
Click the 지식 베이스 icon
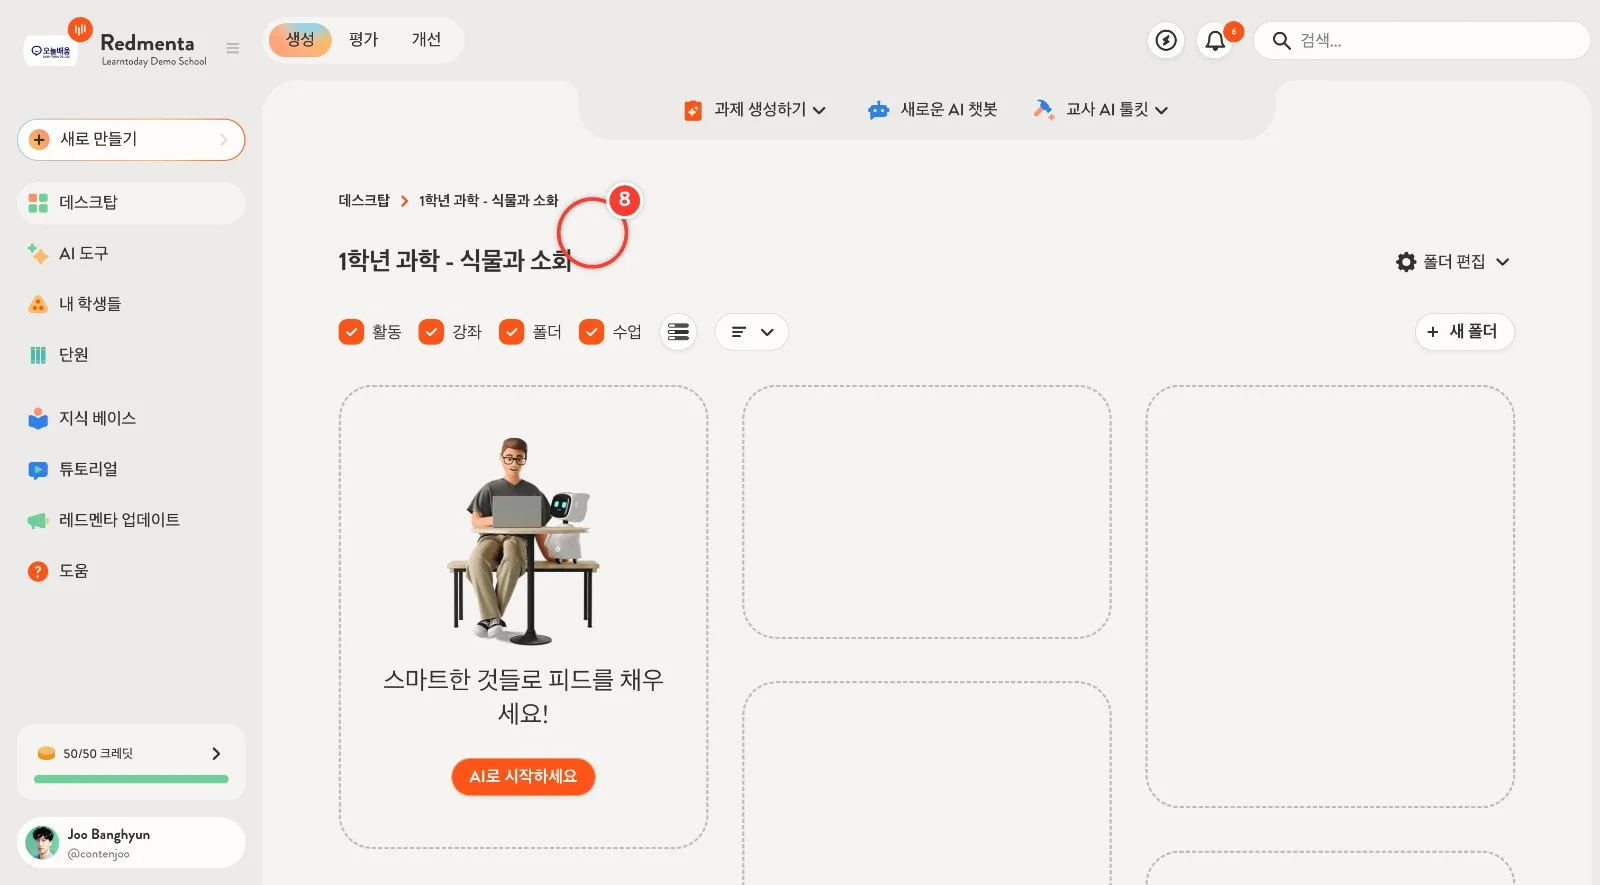click(x=38, y=418)
